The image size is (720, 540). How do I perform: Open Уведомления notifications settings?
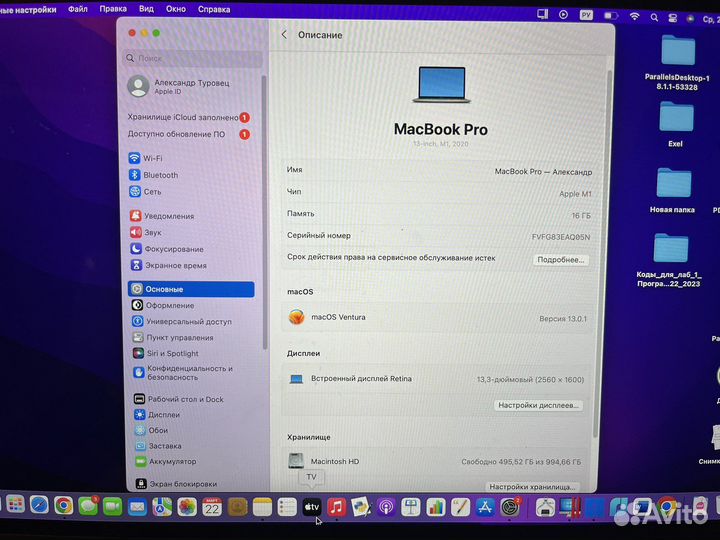(162, 216)
